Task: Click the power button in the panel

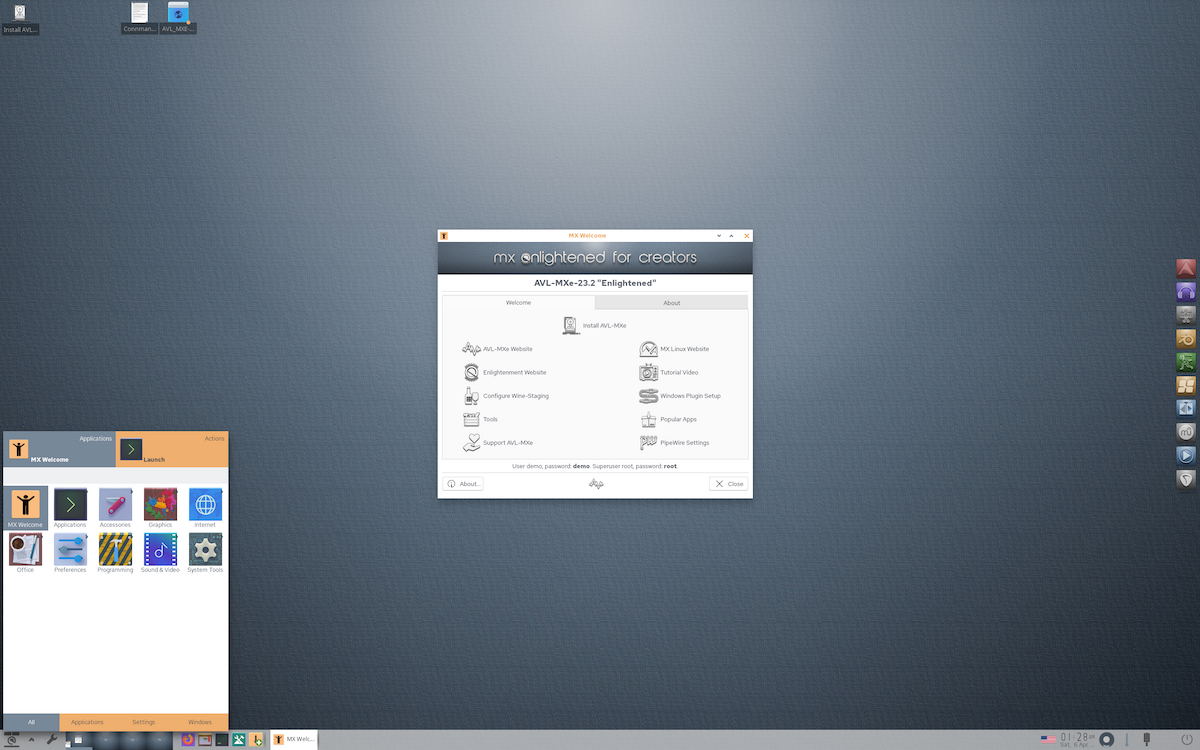Action: pyautogui.click(x=1186, y=739)
